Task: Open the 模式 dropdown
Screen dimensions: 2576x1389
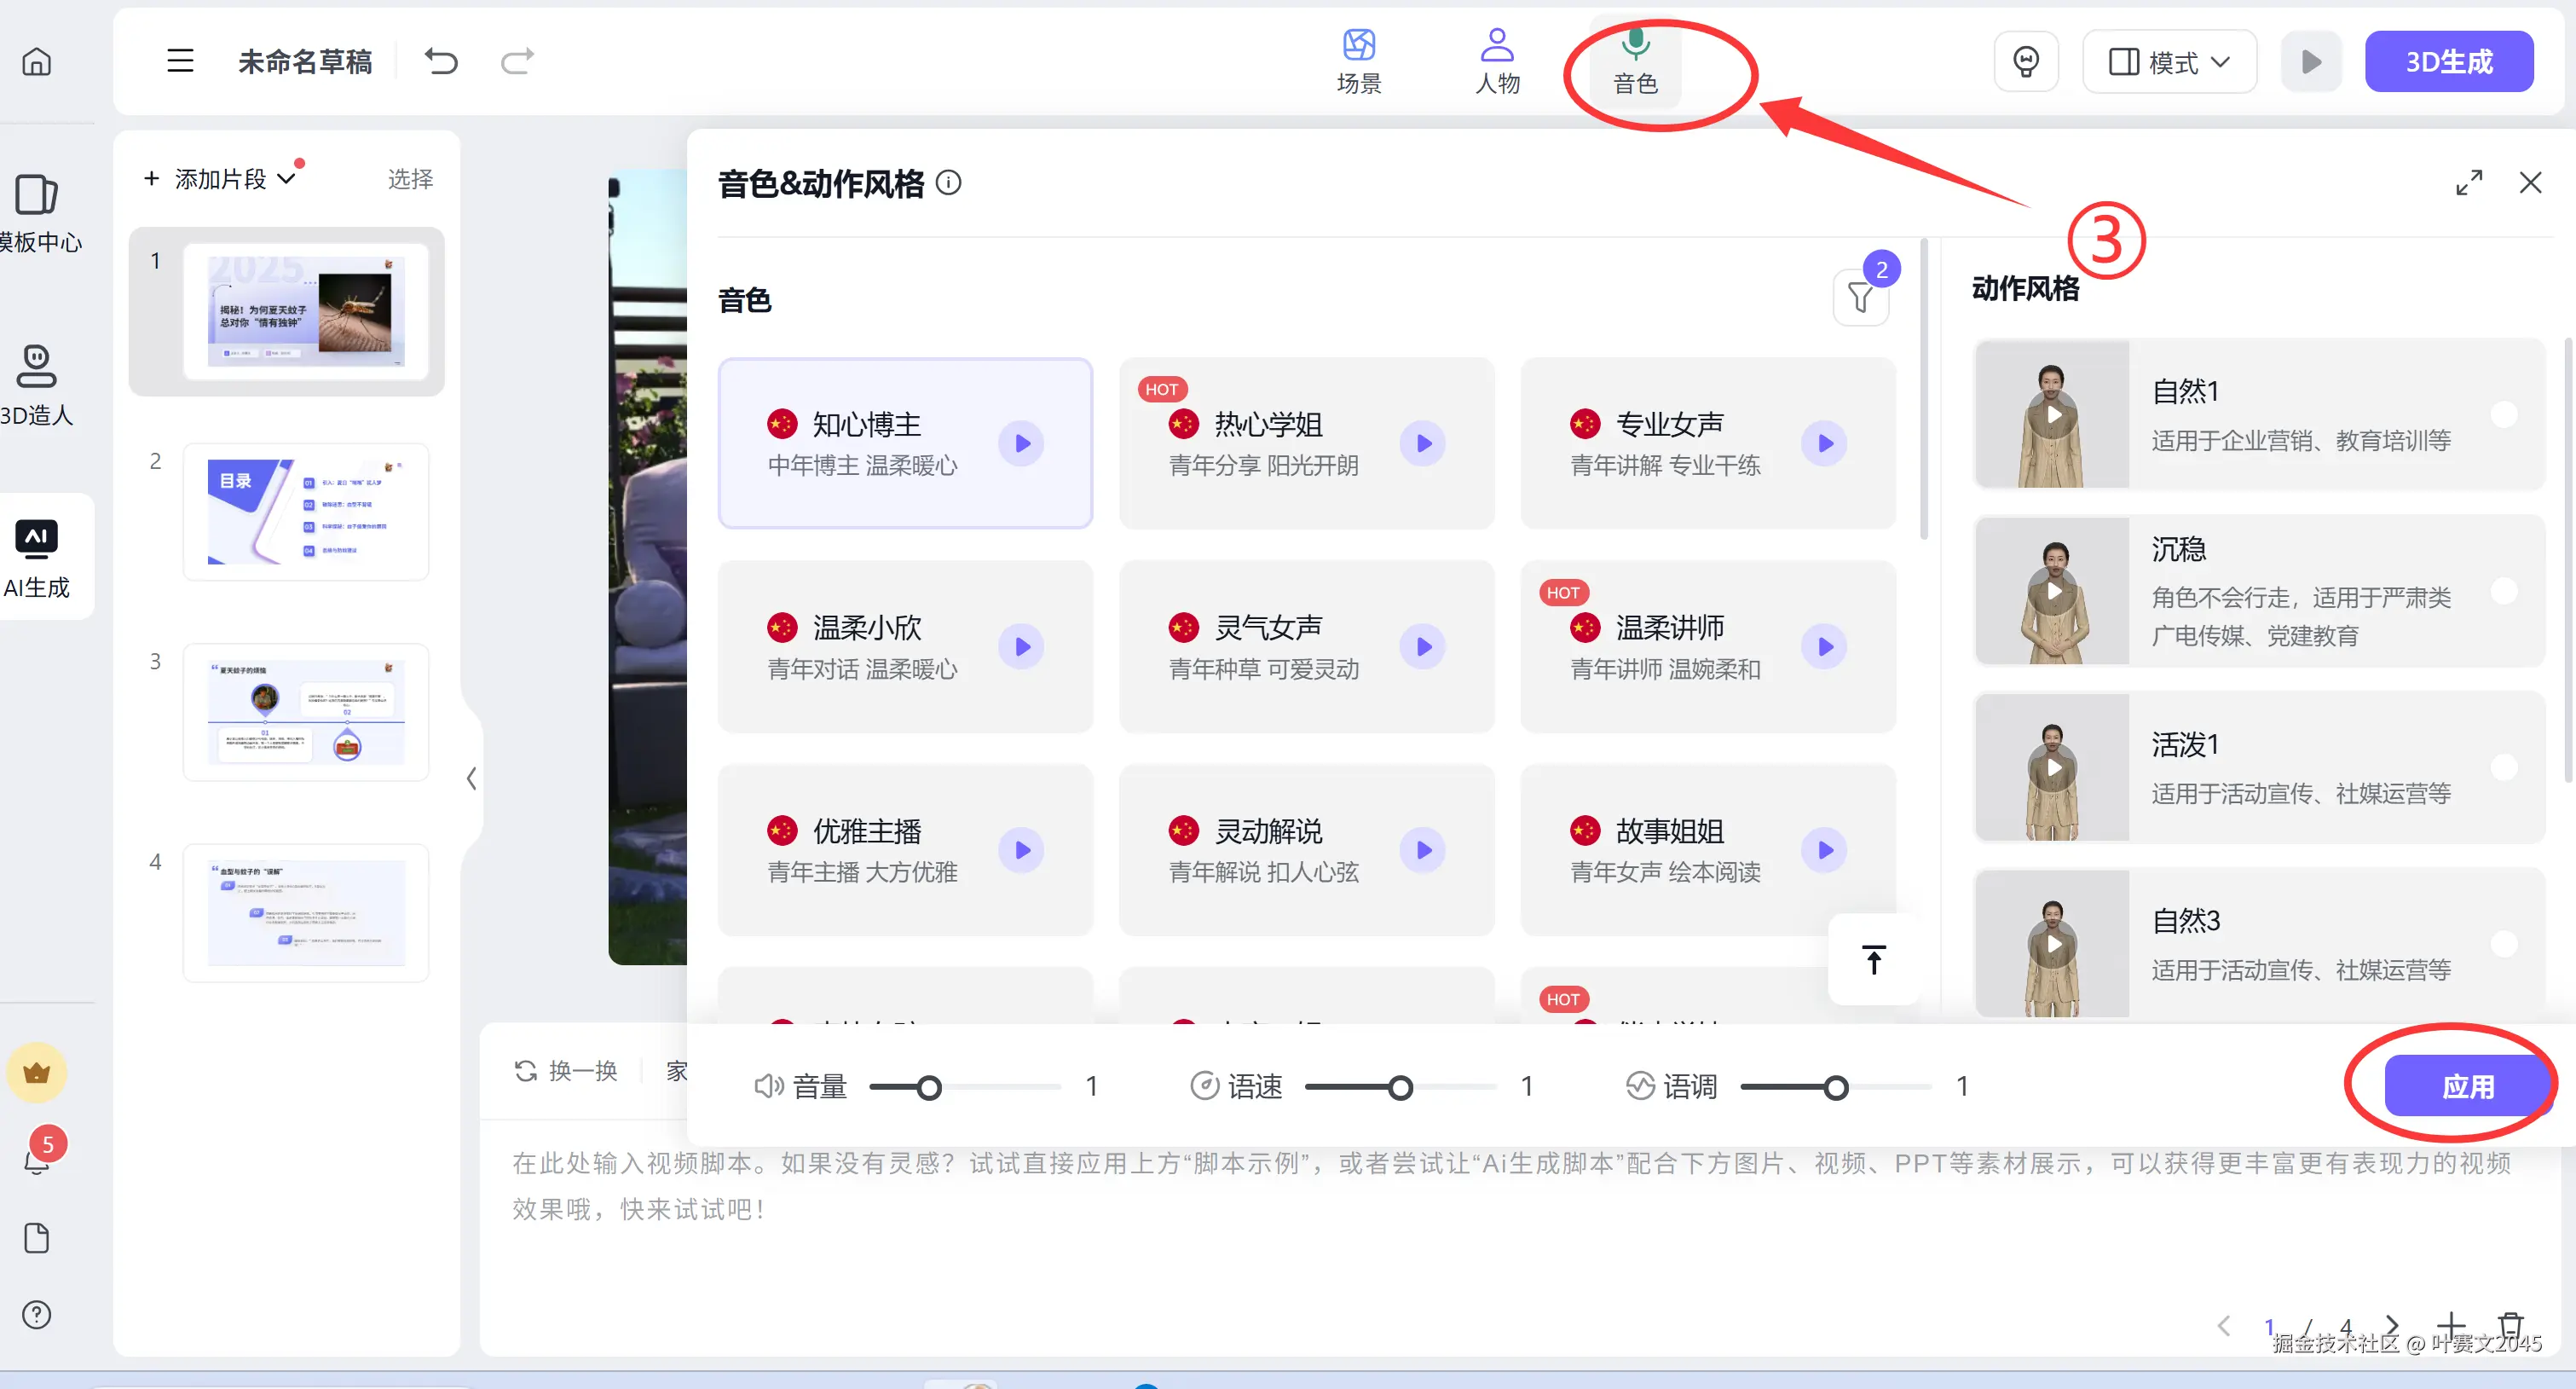Action: point(2169,62)
